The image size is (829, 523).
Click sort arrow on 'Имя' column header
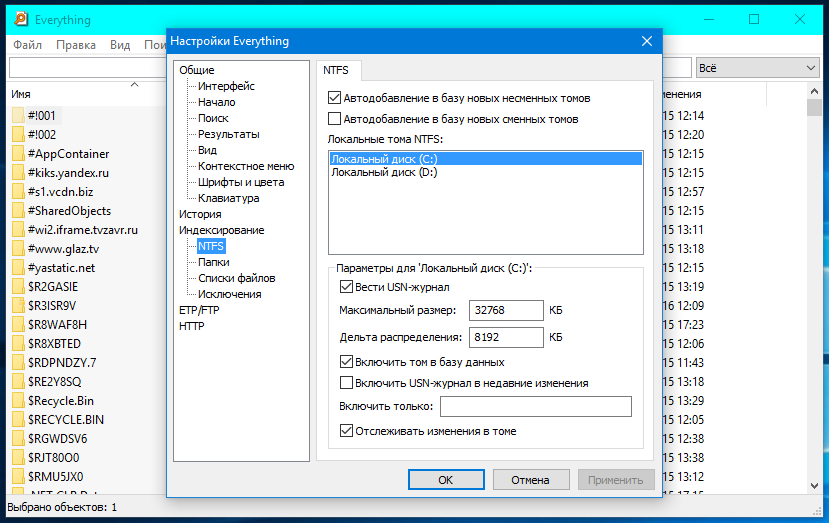coord(134,85)
